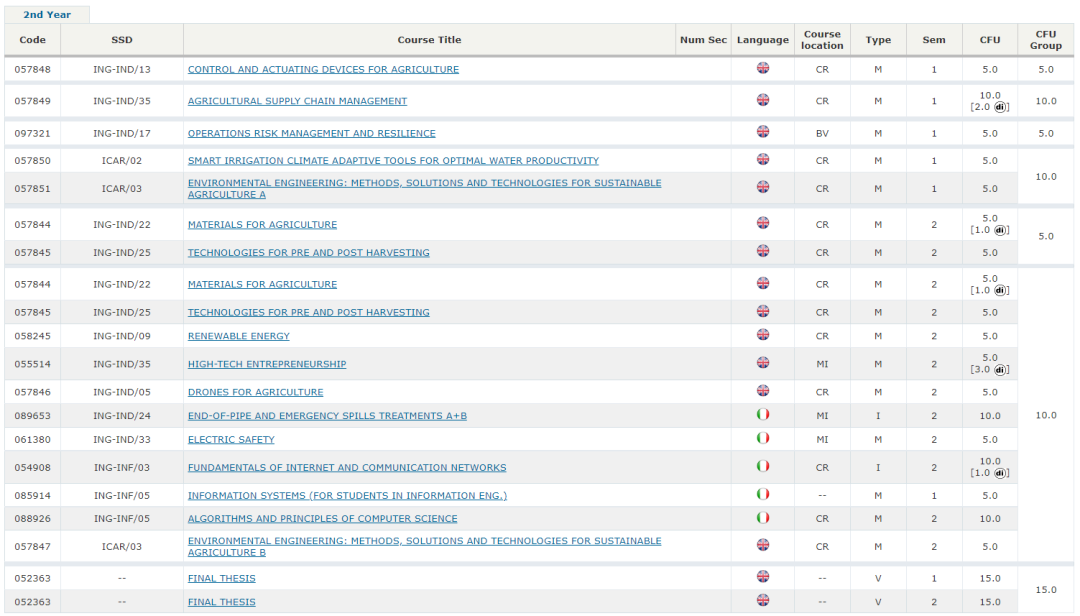Open Technologies for Pre and Post Harvesting, 5.0 CFU group
This screenshot has width=1080, height=616.
[x=309, y=253]
